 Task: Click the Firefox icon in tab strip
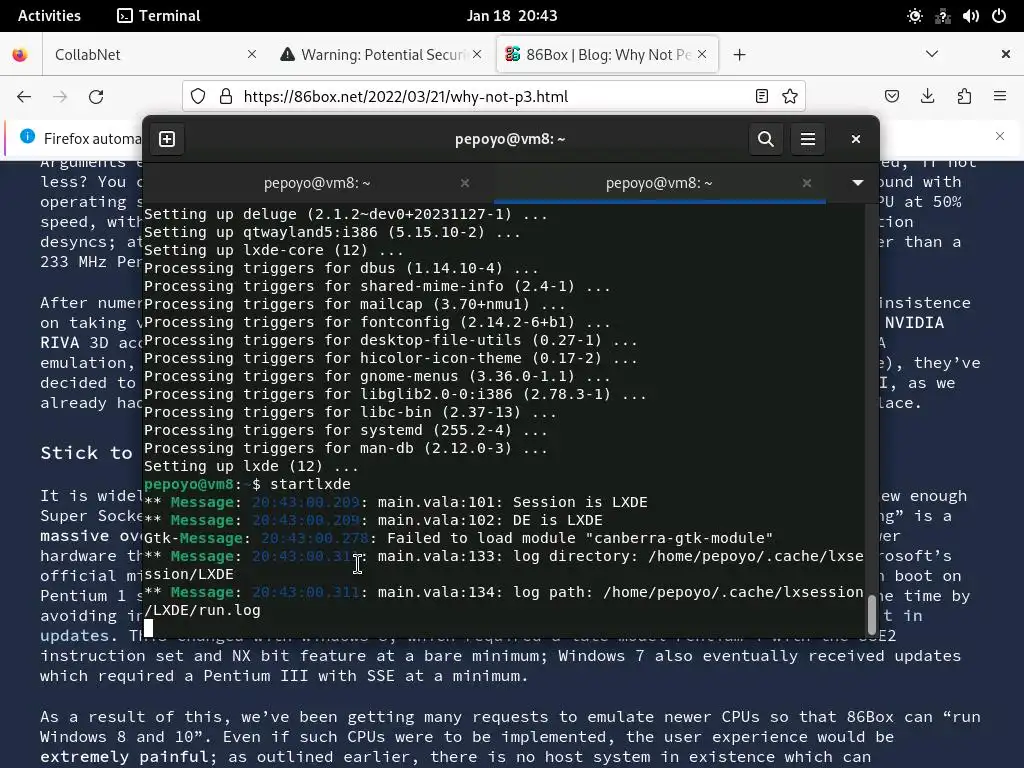[x=20, y=54]
